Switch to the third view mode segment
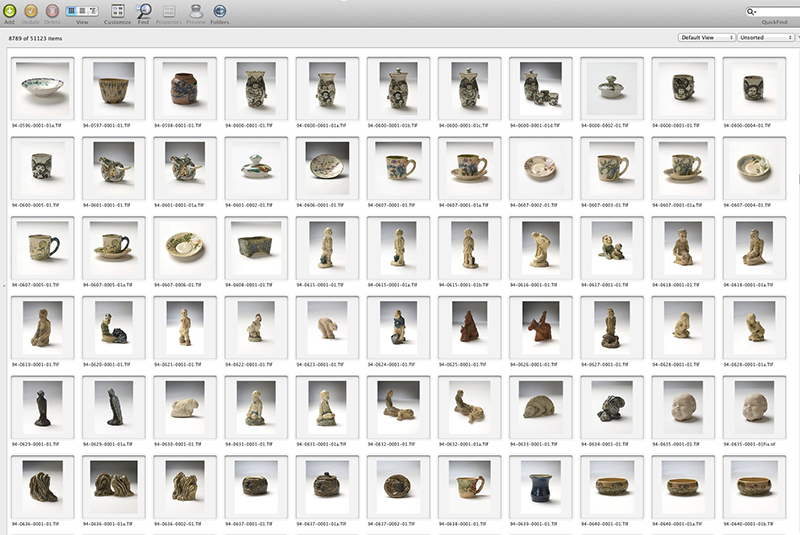Screen dimensions: 800x535 point(92,10)
